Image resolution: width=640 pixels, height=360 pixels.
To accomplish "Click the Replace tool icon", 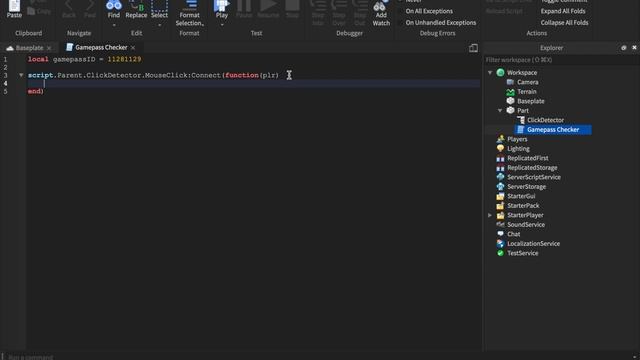I will click(x=136, y=6).
